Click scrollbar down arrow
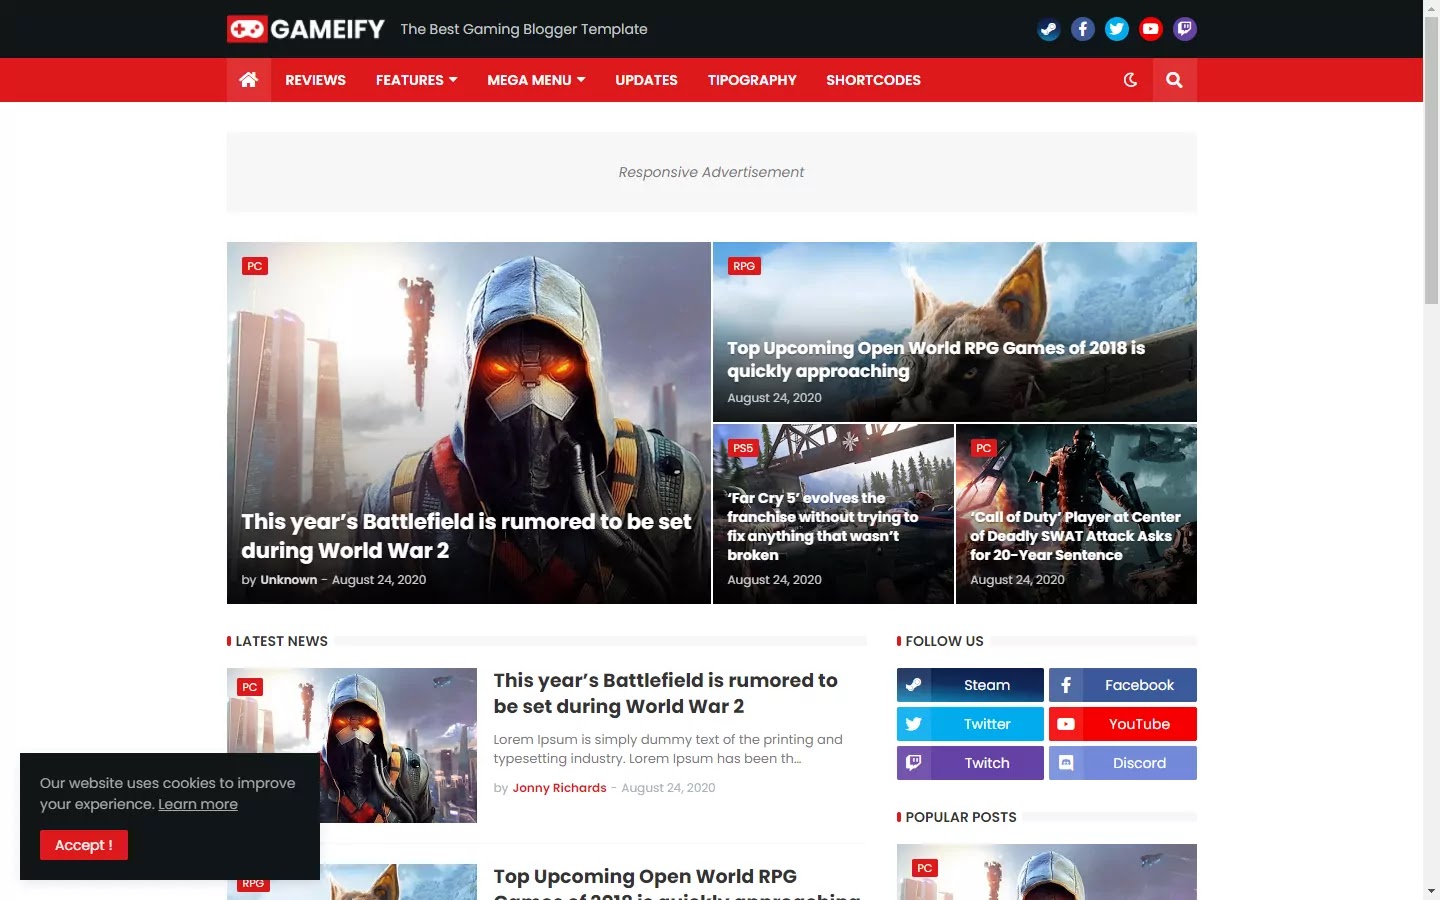The image size is (1440, 900). (1431, 891)
